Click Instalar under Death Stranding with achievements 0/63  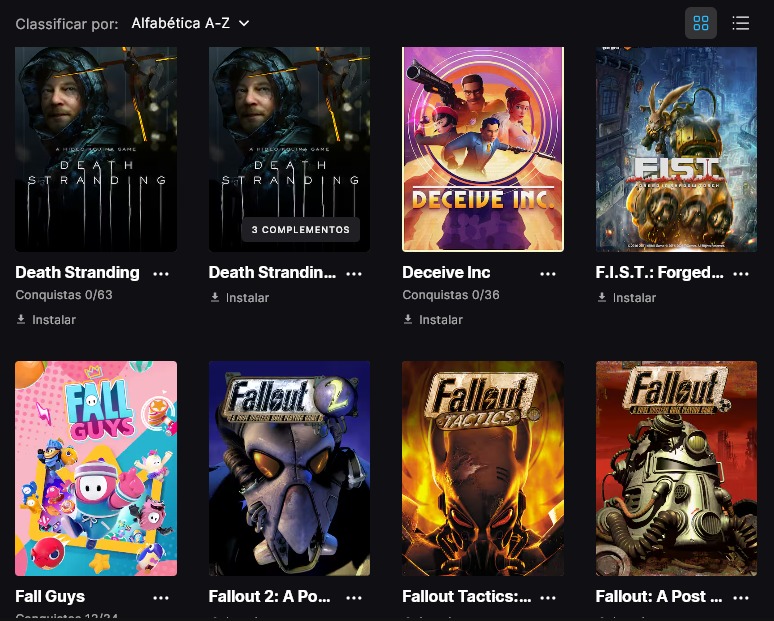click(x=46, y=320)
